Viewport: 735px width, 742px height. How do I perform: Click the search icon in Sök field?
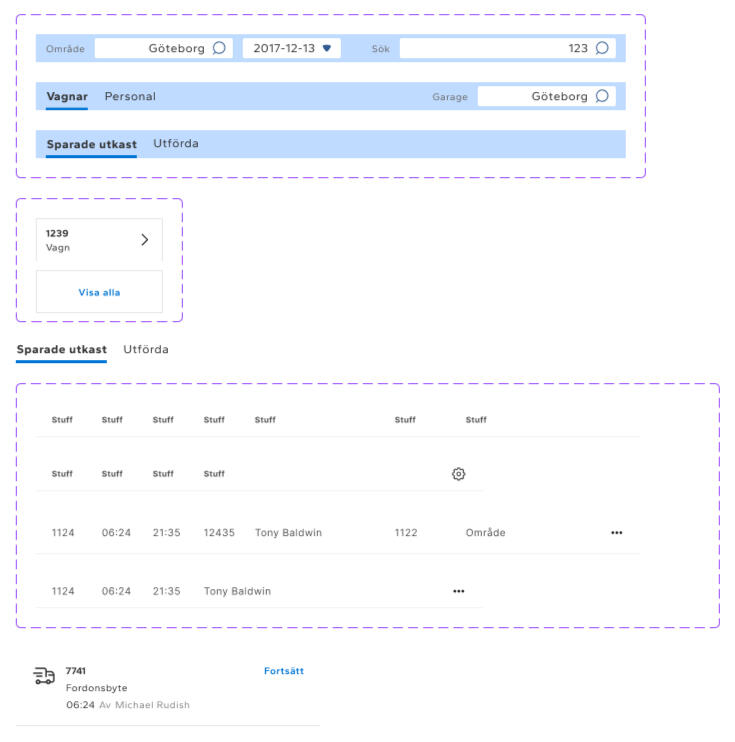pos(602,48)
